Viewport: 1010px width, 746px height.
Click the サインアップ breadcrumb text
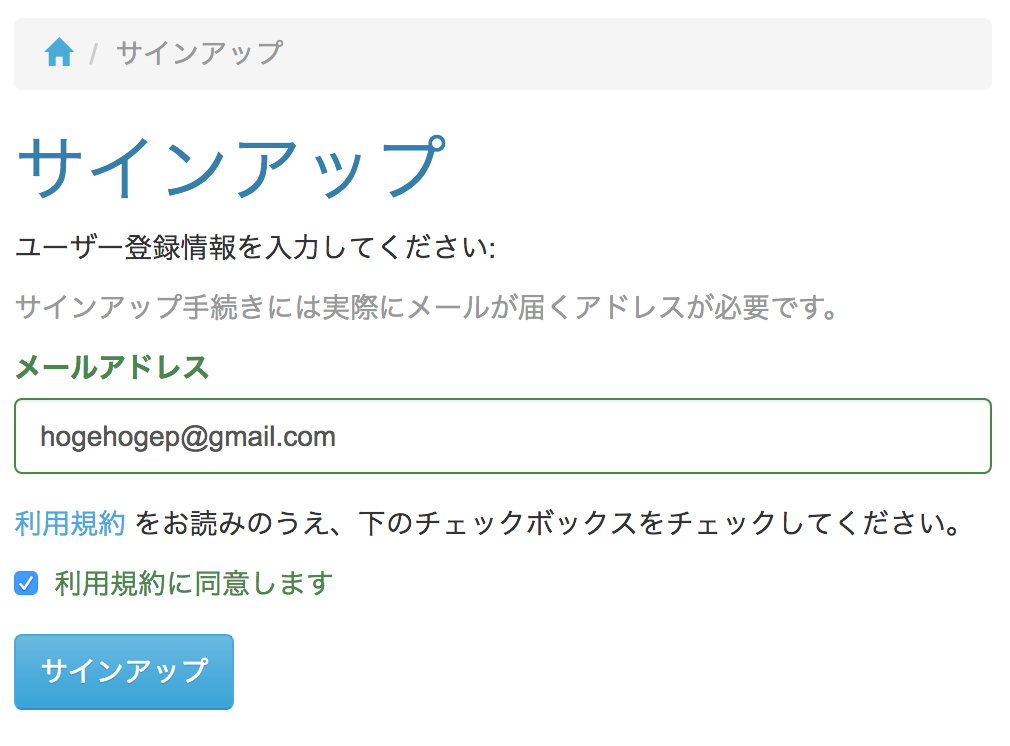click(x=199, y=52)
